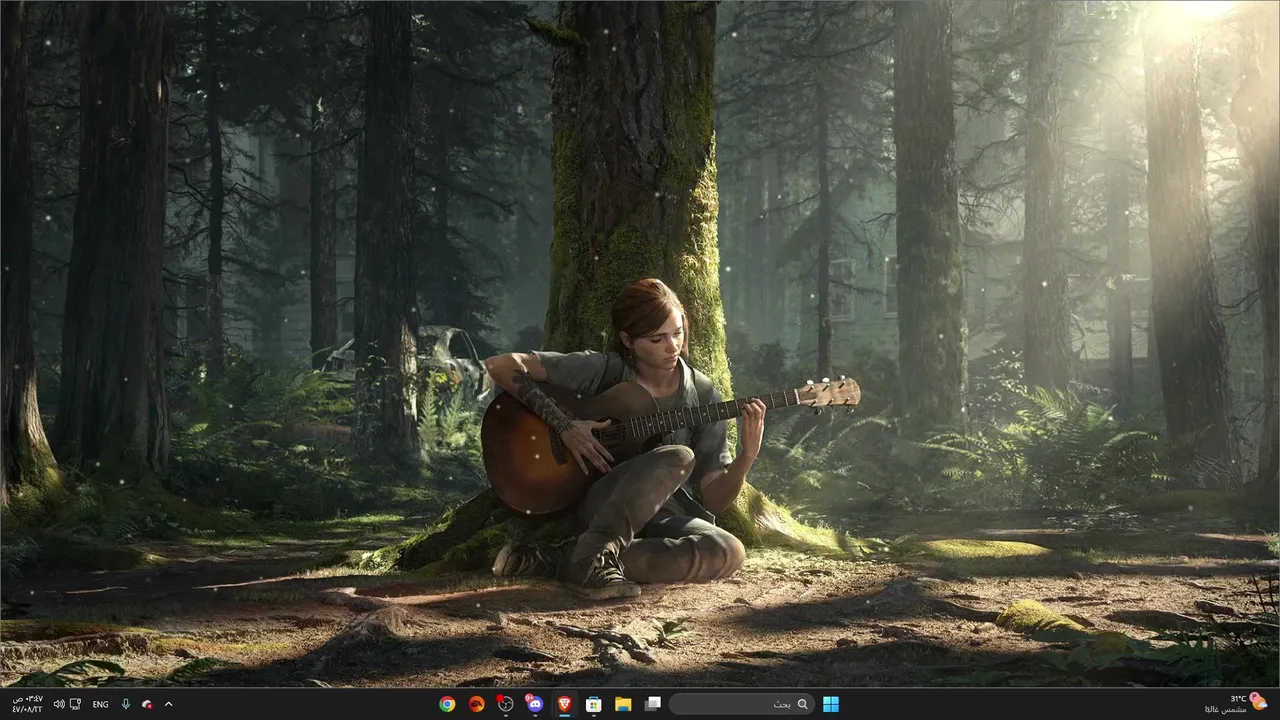The width and height of the screenshot is (1280, 720).
Task: Click the taskbar search box
Action: (x=741, y=704)
